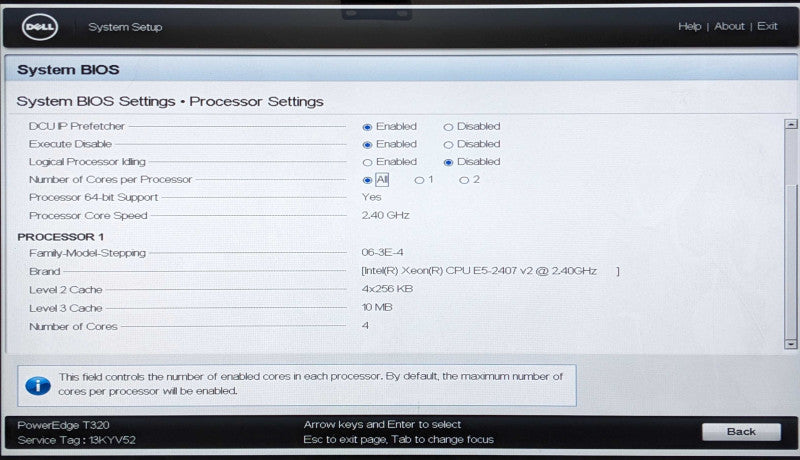Click the Number of Cores value 4
The image size is (800, 460).
365,325
